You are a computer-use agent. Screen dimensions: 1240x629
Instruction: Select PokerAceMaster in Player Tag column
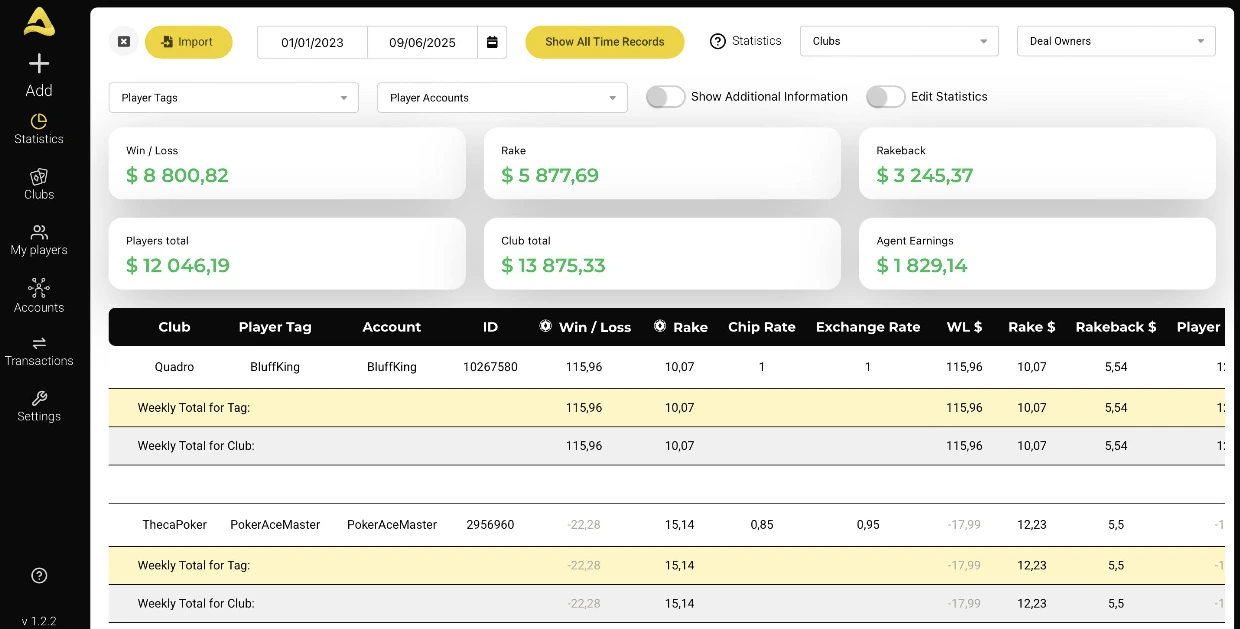pos(275,525)
